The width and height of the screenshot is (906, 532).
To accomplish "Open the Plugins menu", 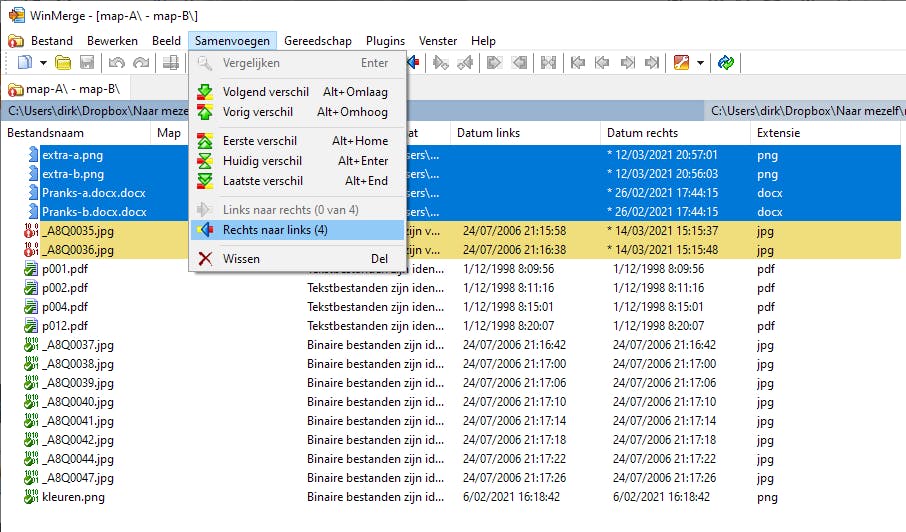I will click(x=385, y=41).
